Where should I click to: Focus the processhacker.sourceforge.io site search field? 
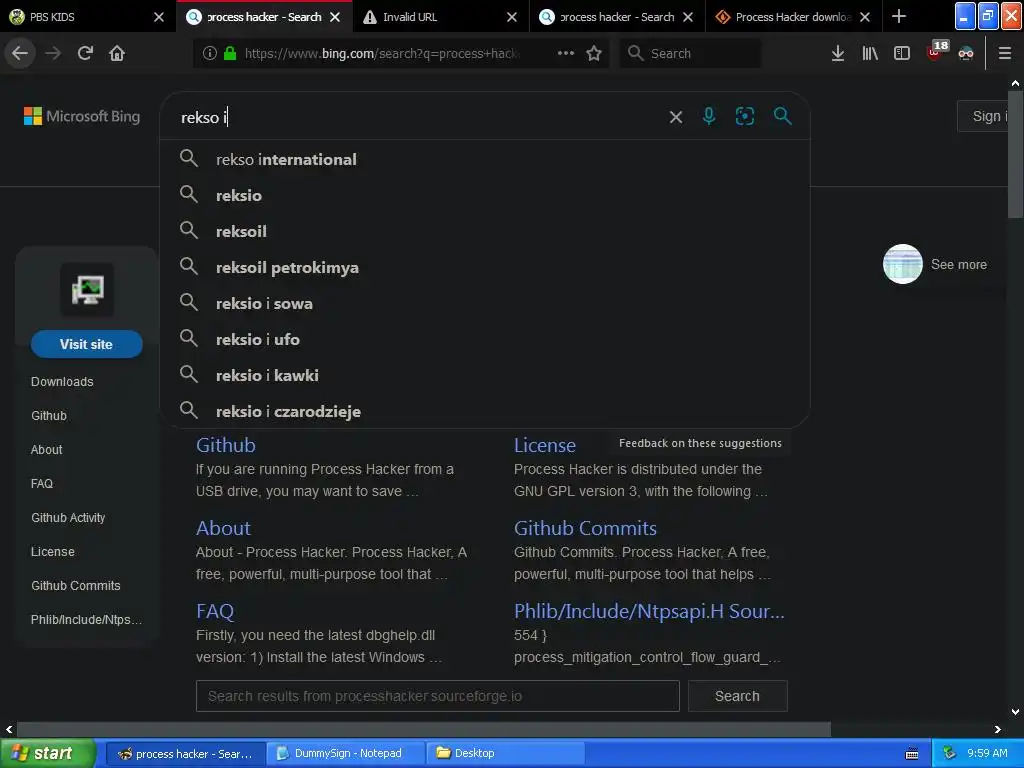coord(438,696)
